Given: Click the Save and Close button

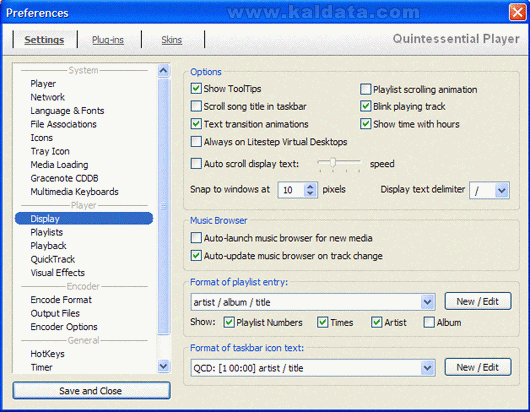Looking at the screenshot, I should coord(91,391).
